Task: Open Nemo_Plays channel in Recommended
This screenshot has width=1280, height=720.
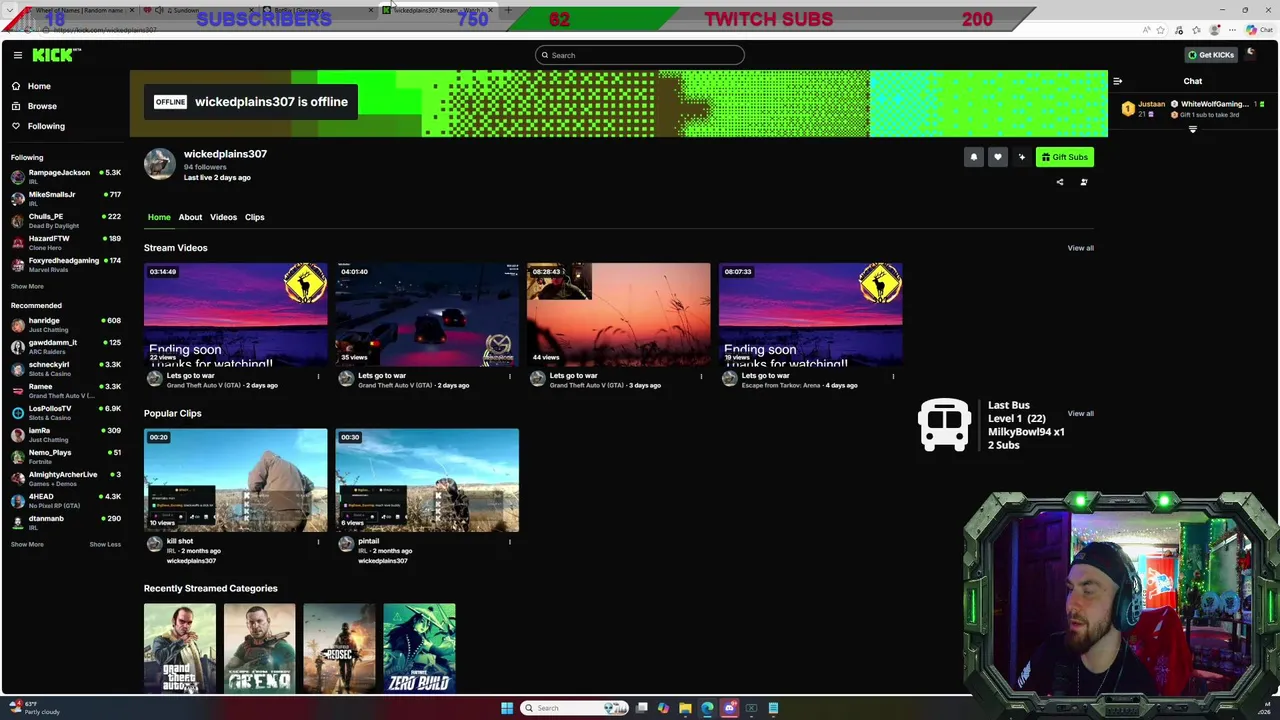Action: pos(66,456)
